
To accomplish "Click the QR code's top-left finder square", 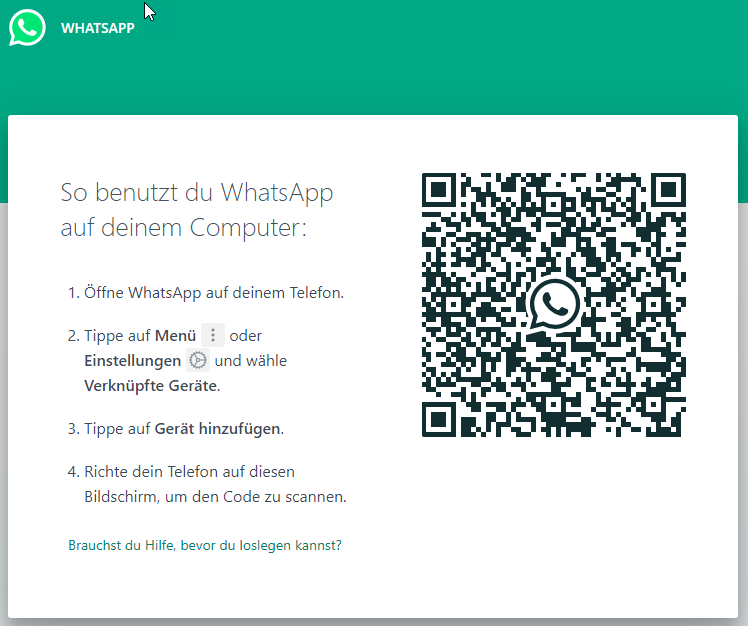I will tap(441, 191).
